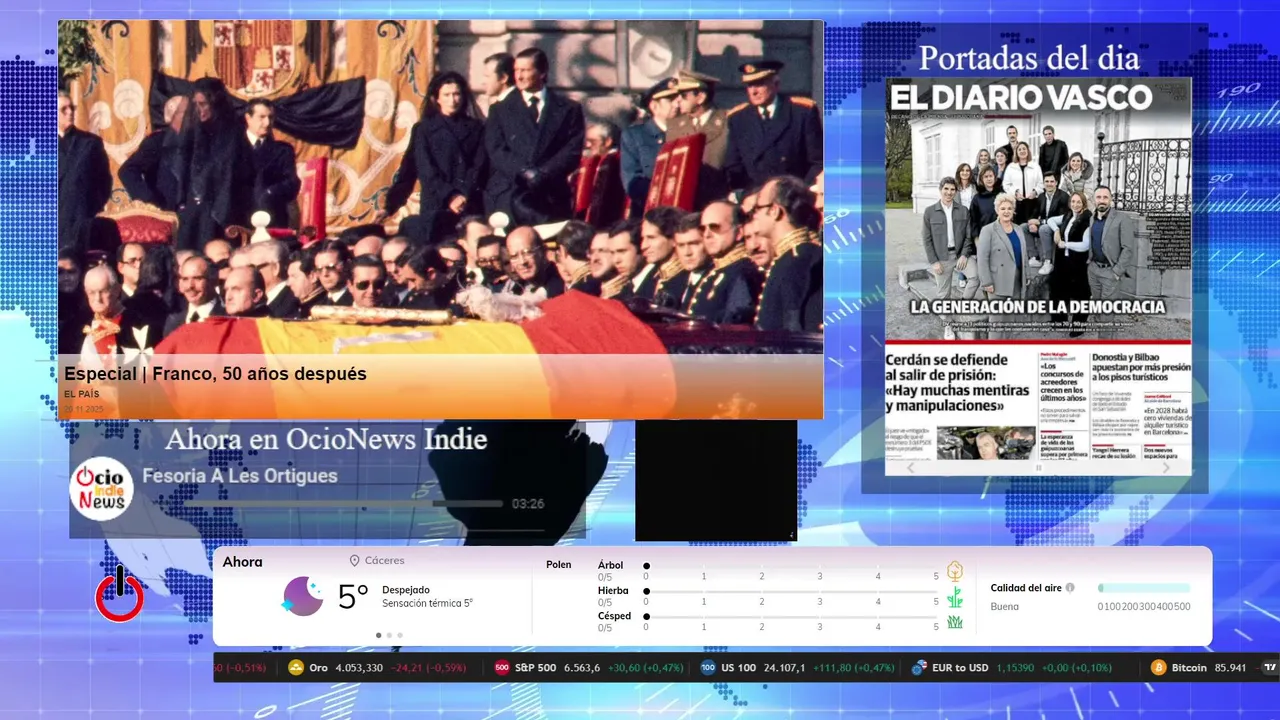Open info icon next to Calidad del aire
Image resolution: width=1280 pixels, height=720 pixels.
[x=1070, y=588]
